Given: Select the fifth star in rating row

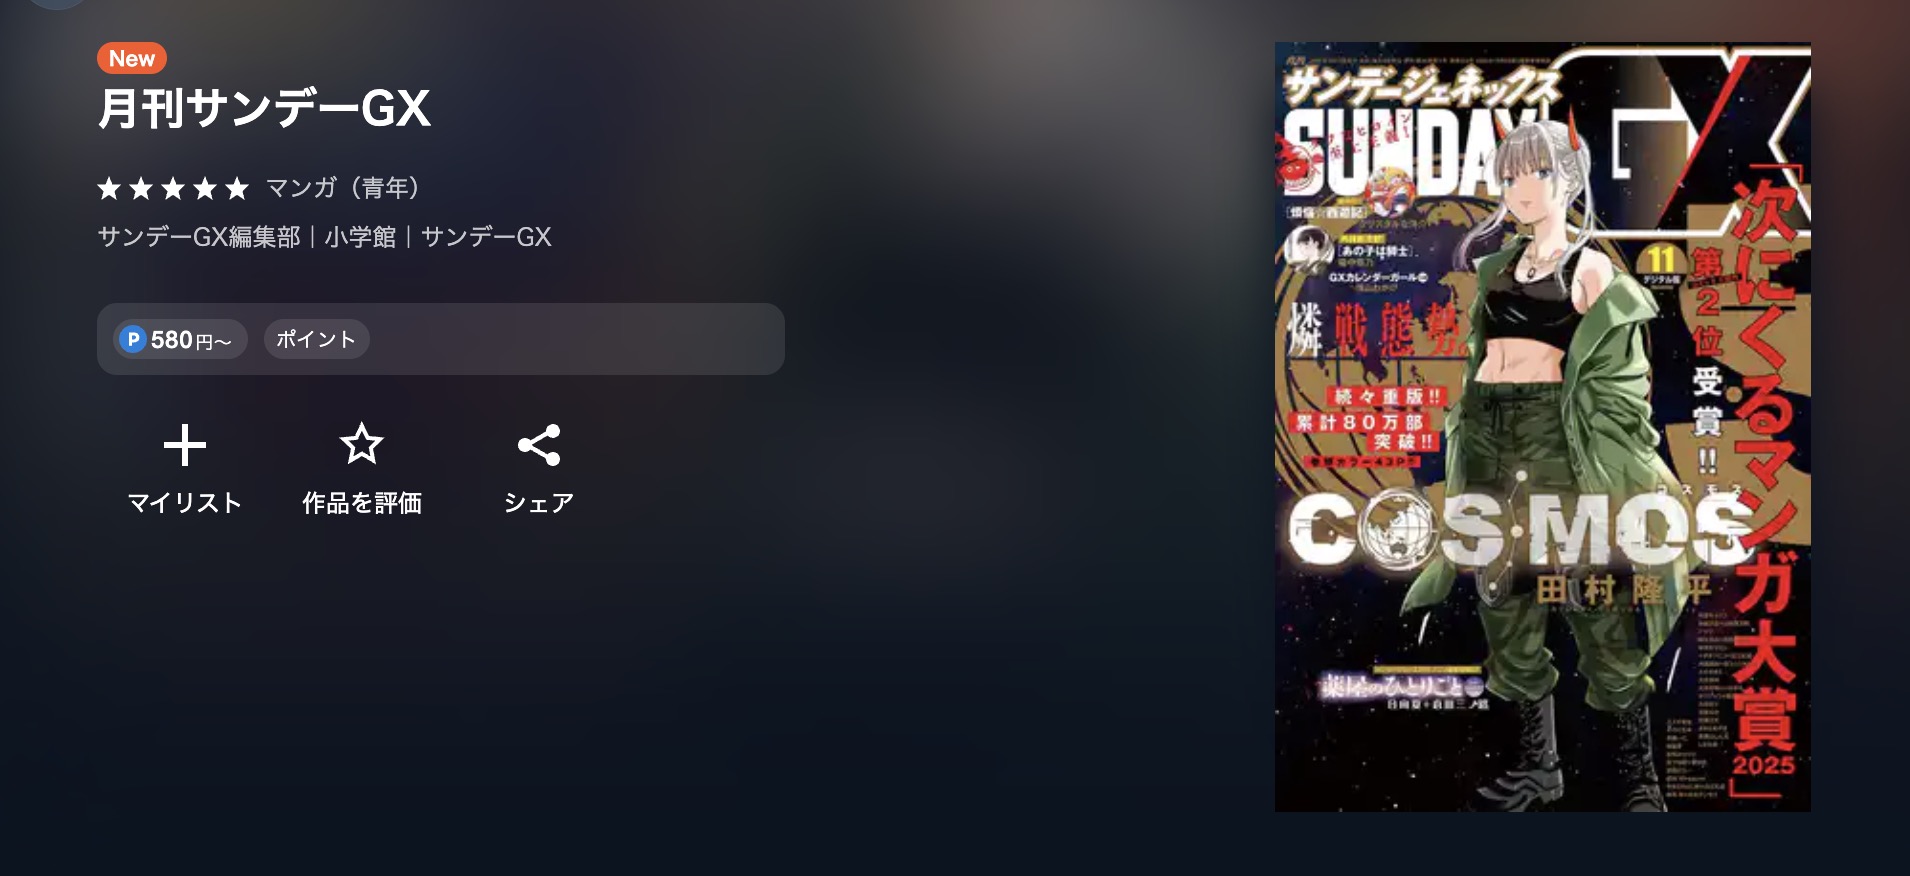Looking at the screenshot, I should tap(237, 188).
